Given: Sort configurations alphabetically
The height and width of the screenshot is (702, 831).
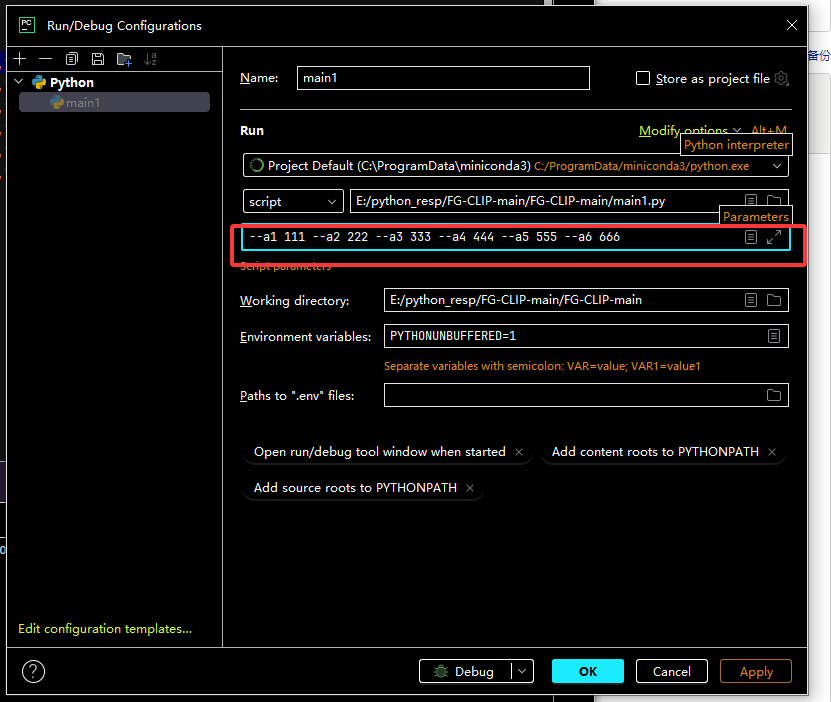Looking at the screenshot, I should point(150,59).
